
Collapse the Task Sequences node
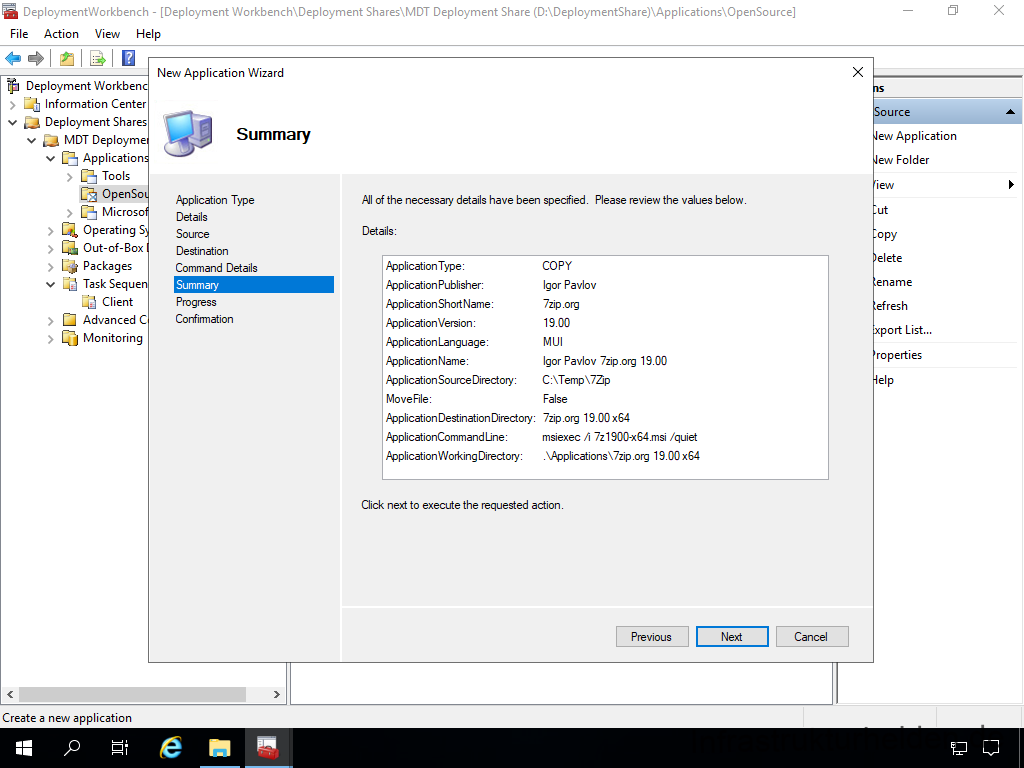(50, 284)
